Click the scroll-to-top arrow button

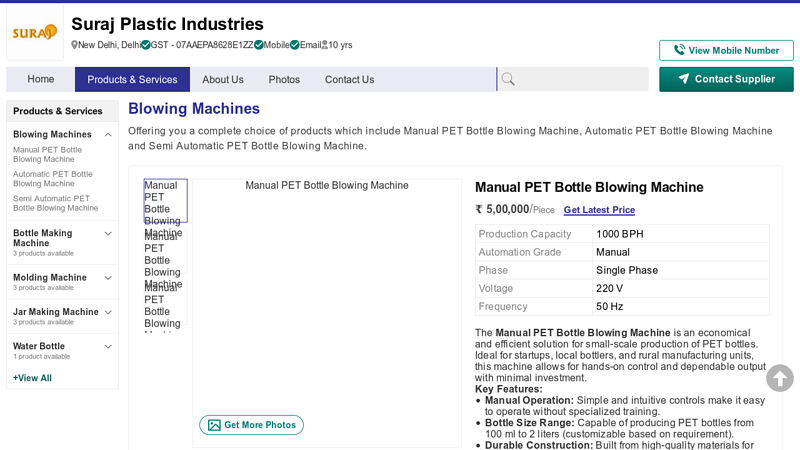click(780, 378)
